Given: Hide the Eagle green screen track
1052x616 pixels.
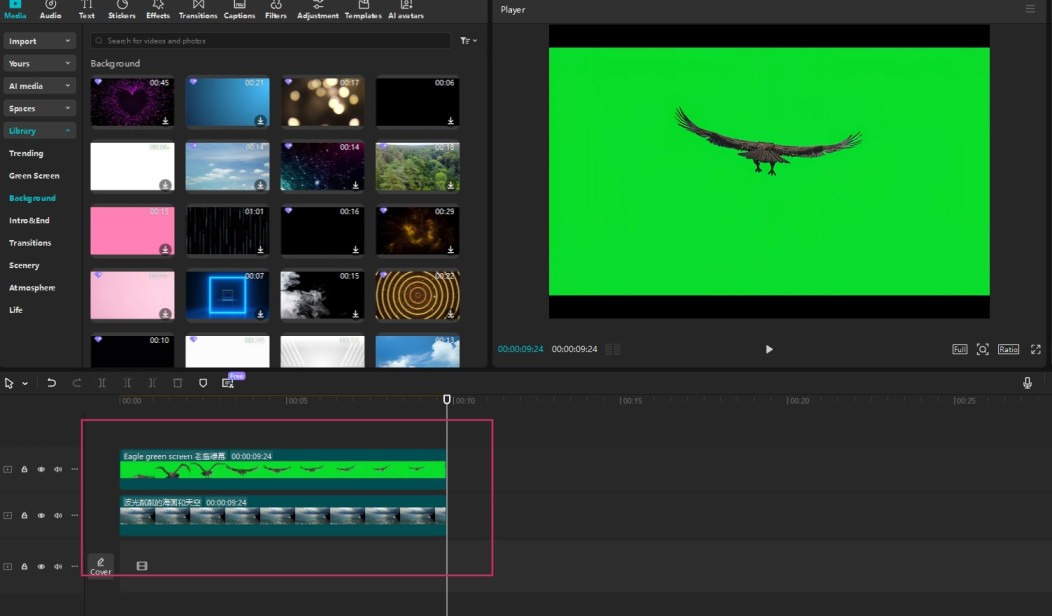Looking at the screenshot, I should (41, 469).
